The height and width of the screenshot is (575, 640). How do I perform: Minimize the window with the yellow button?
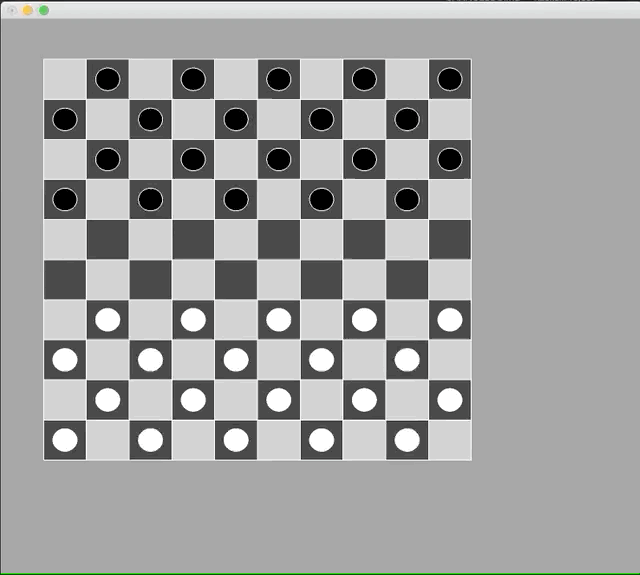28,10
